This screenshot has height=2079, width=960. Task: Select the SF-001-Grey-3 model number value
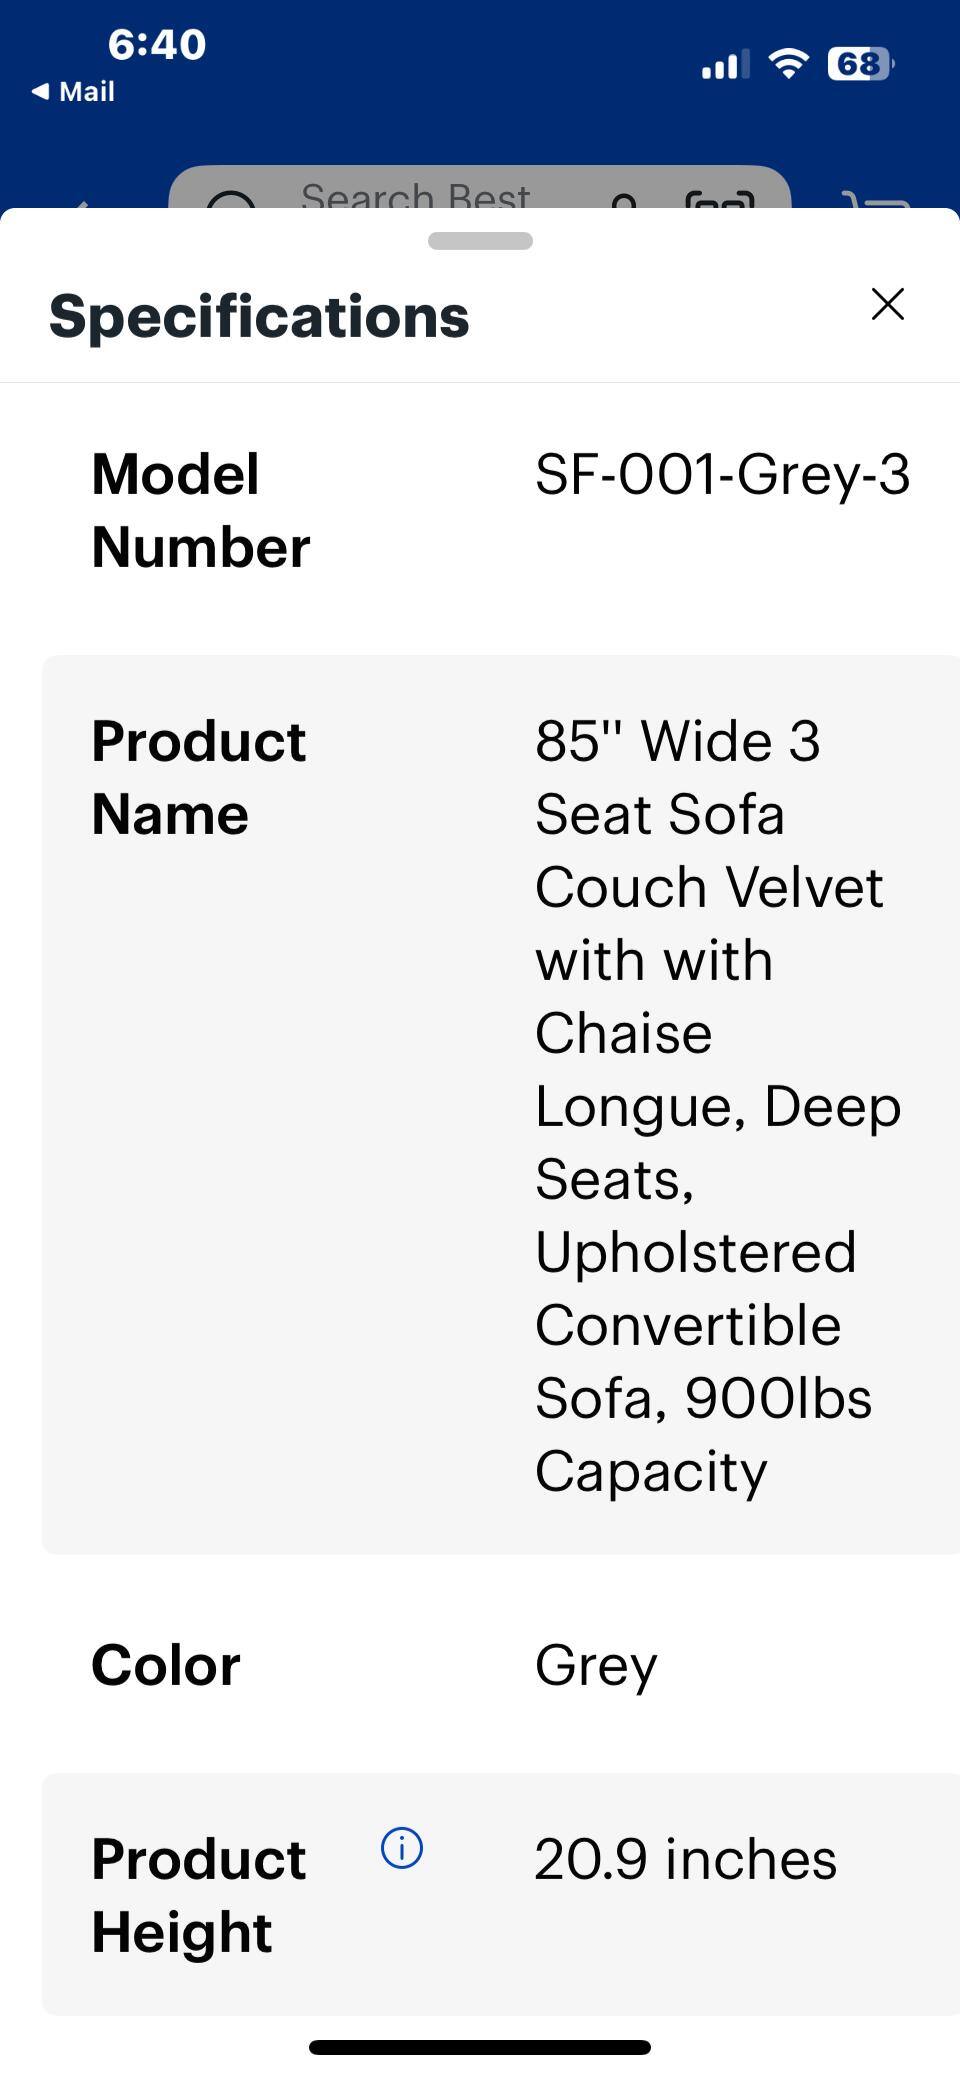click(x=722, y=474)
